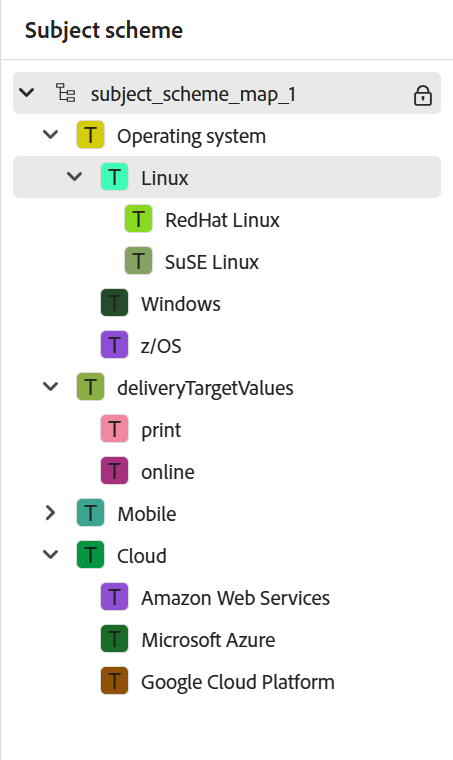Click the teal T icon next to Linux
This screenshot has width=453, height=760.
[x=114, y=177]
